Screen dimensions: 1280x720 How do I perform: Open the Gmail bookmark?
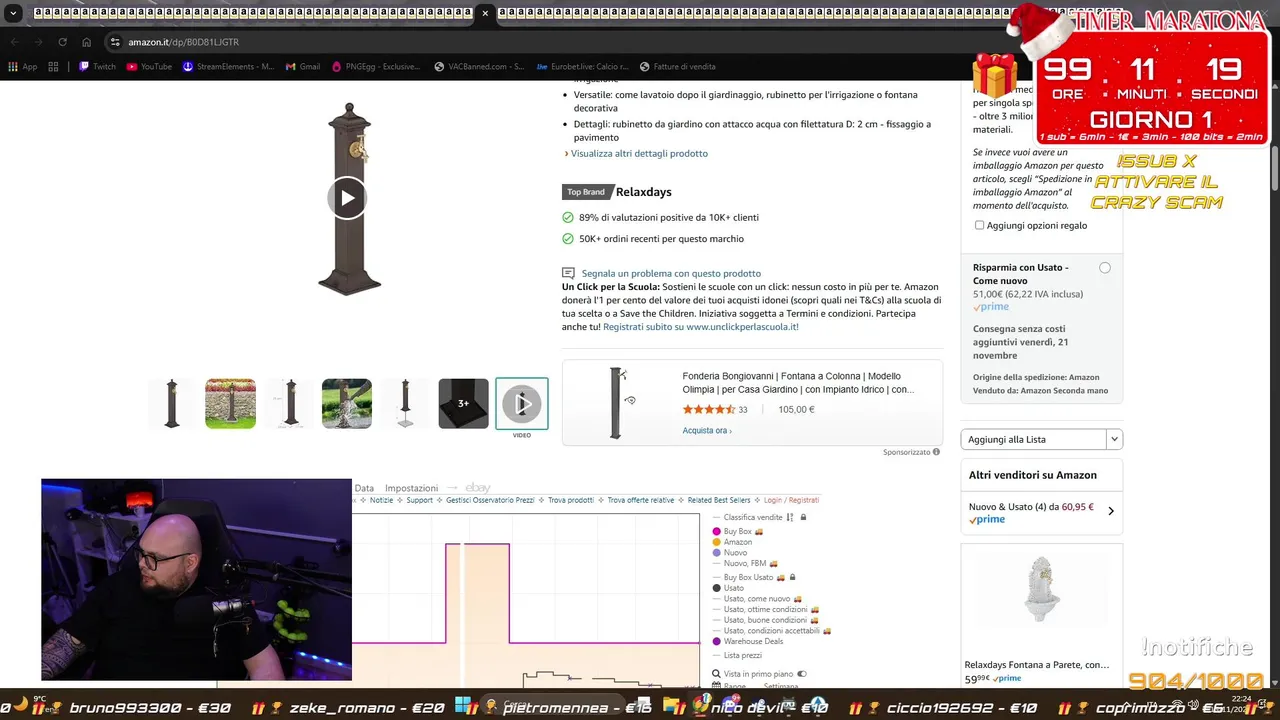[303, 67]
